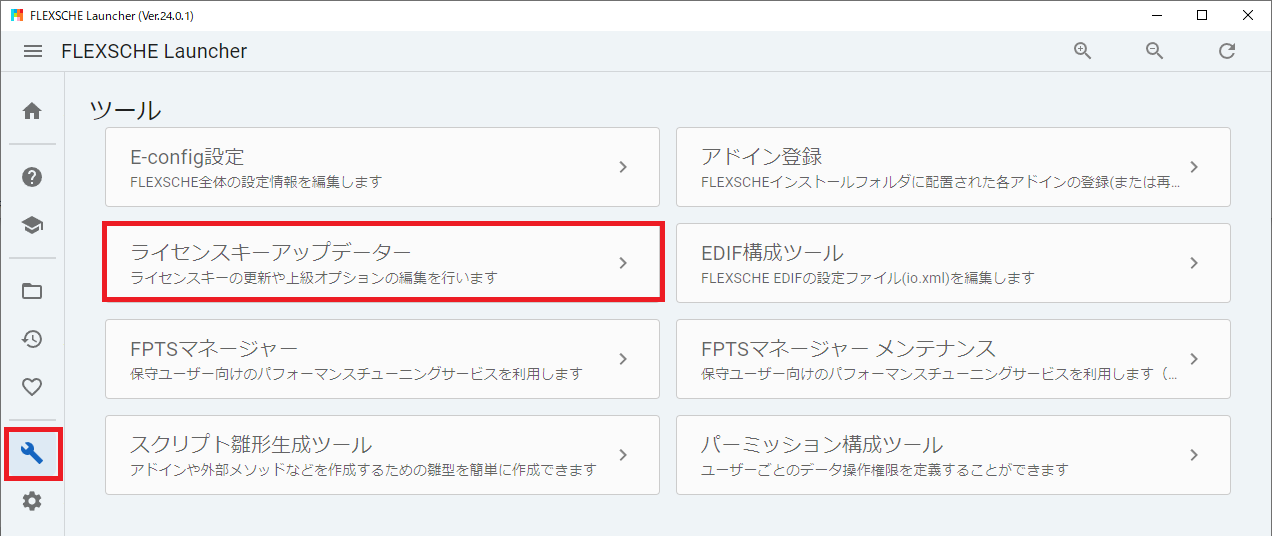Open E-config設定 tool card
This screenshot has height=536, width=1272.
click(382, 167)
